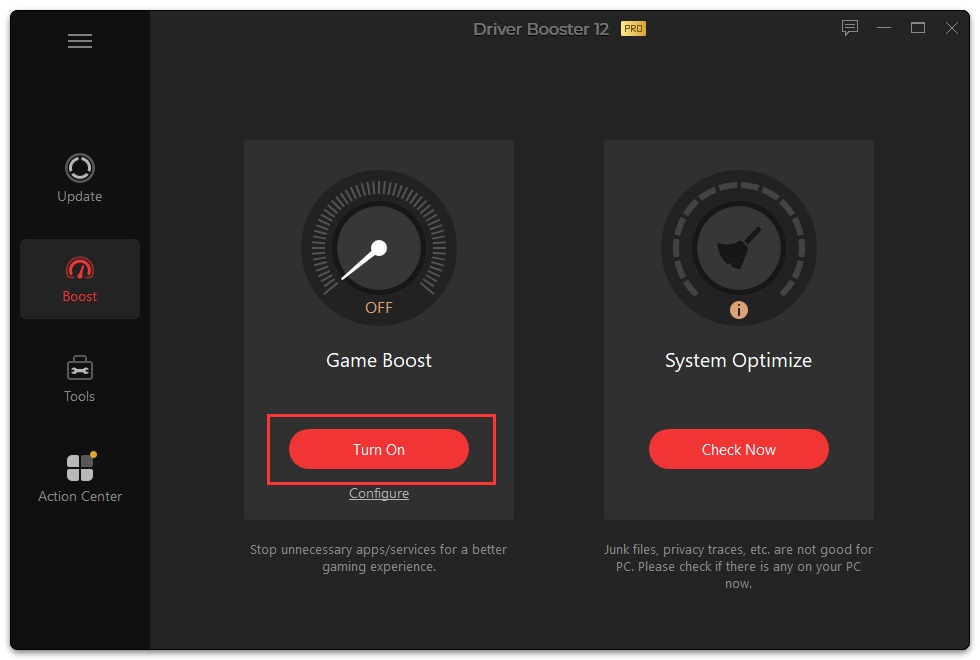
Task: Open the Update section
Action: [79, 178]
